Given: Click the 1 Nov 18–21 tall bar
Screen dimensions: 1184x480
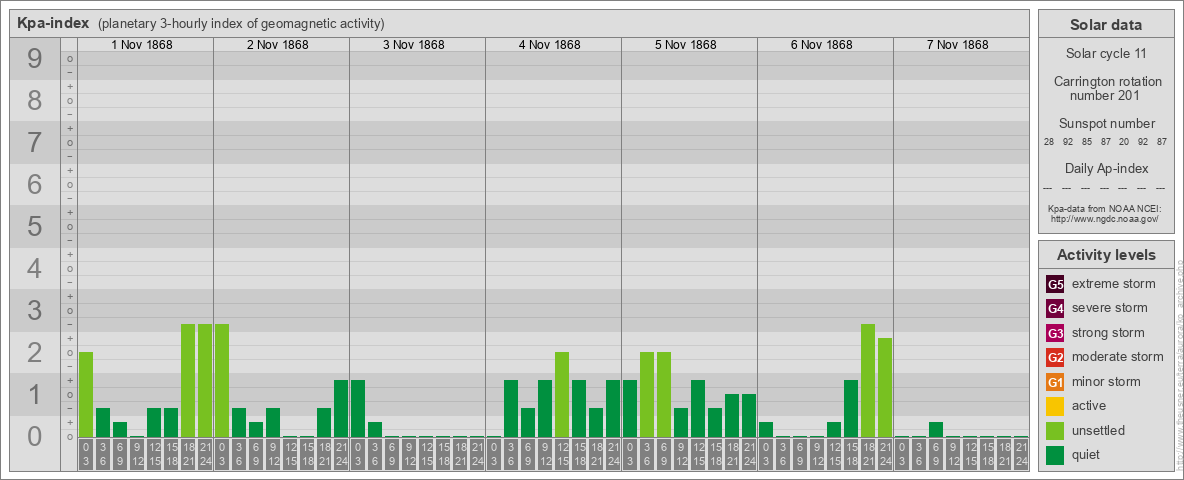Looking at the screenshot, I should click(x=188, y=380).
